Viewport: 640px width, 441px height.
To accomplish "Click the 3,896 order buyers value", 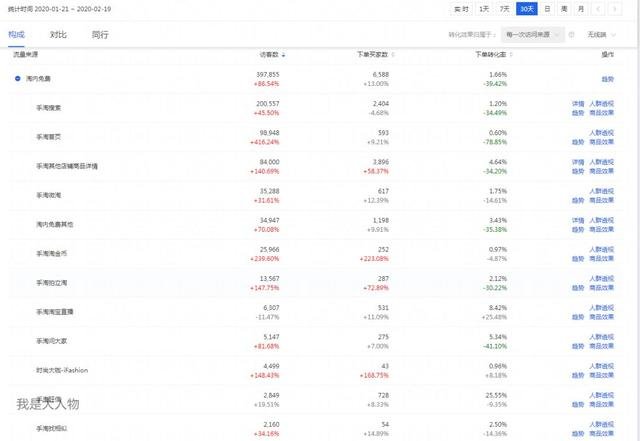I will pos(381,162).
